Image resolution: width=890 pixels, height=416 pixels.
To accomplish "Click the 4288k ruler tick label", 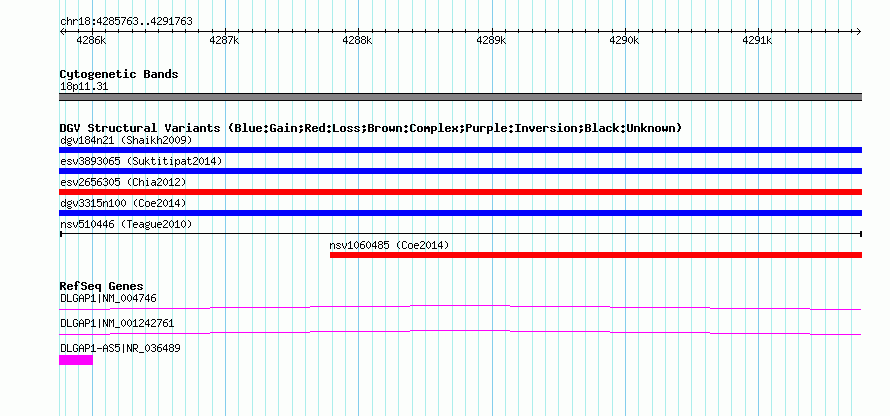I will coord(358,40).
